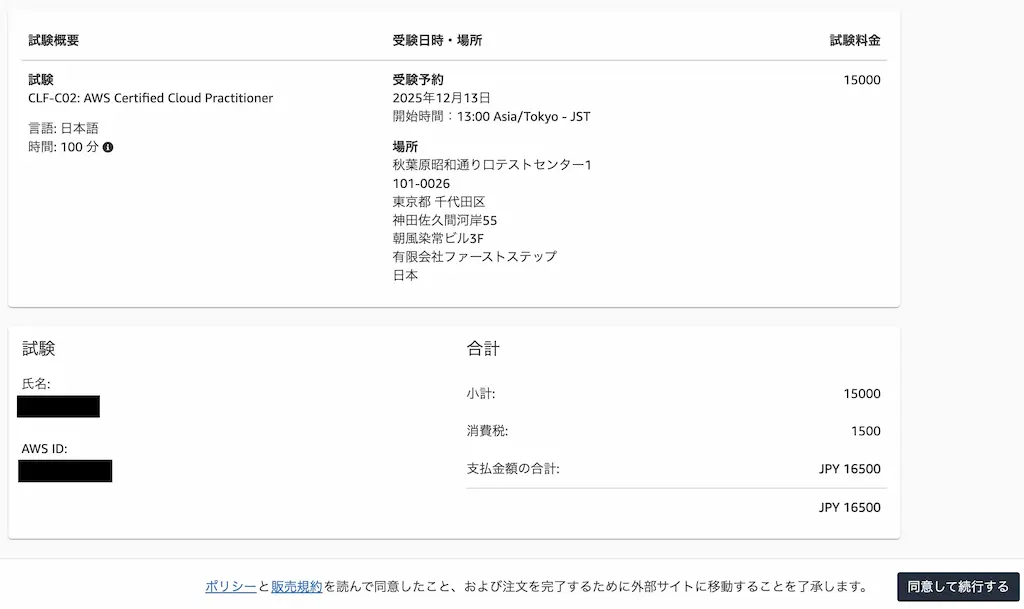Image resolution: width=1024 pixels, height=609 pixels.
Task: Click the start time 13:00 Asia/Tokyo - JST
Action: point(524,117)
